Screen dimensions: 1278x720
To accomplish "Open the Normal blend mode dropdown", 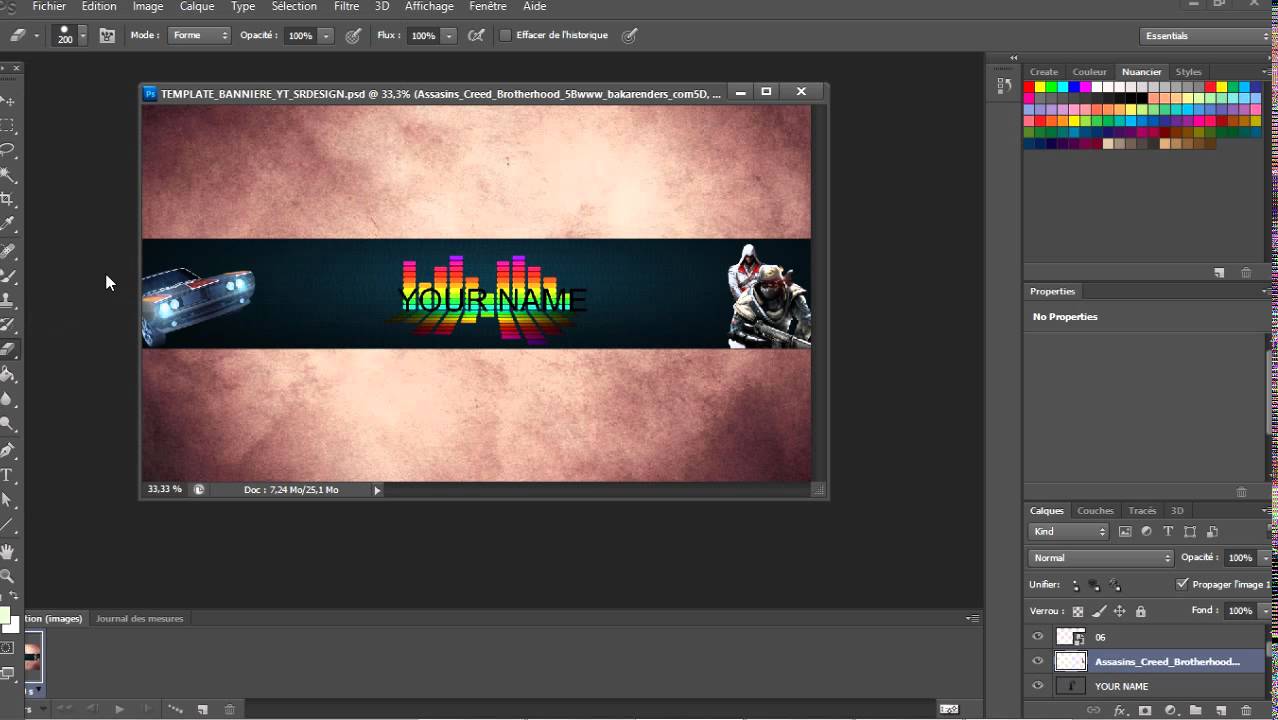I will (1100, 558).
